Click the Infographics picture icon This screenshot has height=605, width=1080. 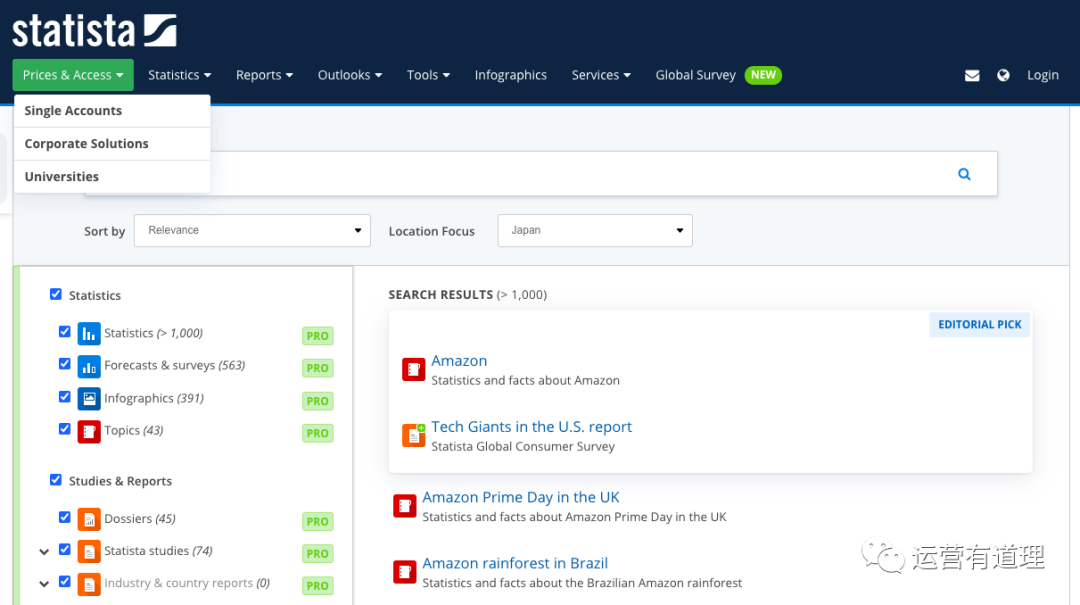pos(89,398)
